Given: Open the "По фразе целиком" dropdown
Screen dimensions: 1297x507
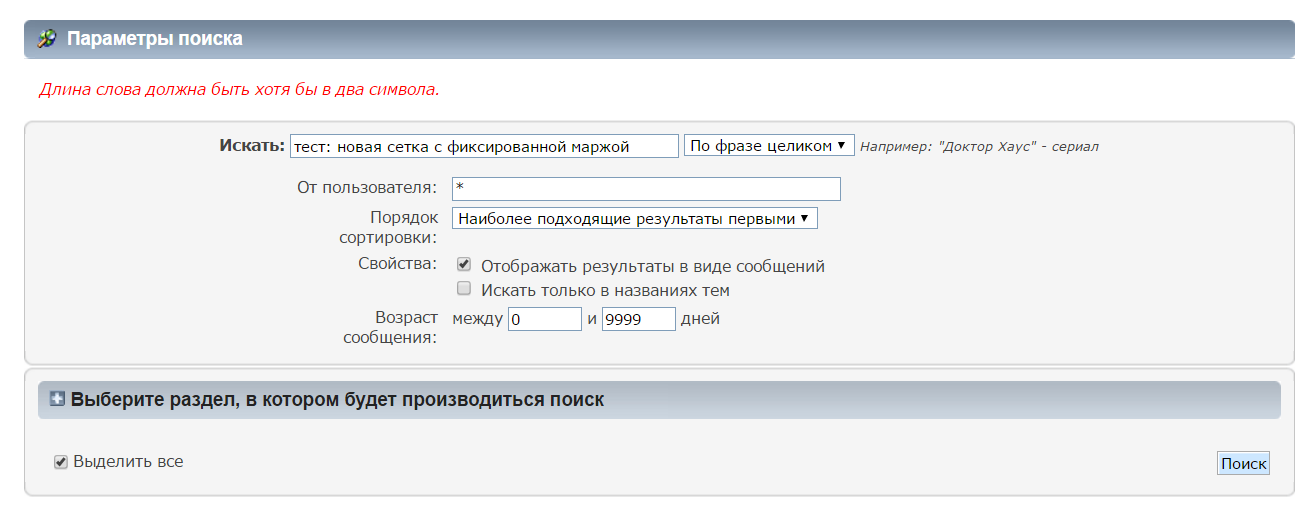Looking at the screenshot, I should pyautogui.click(x=769, y=146).
